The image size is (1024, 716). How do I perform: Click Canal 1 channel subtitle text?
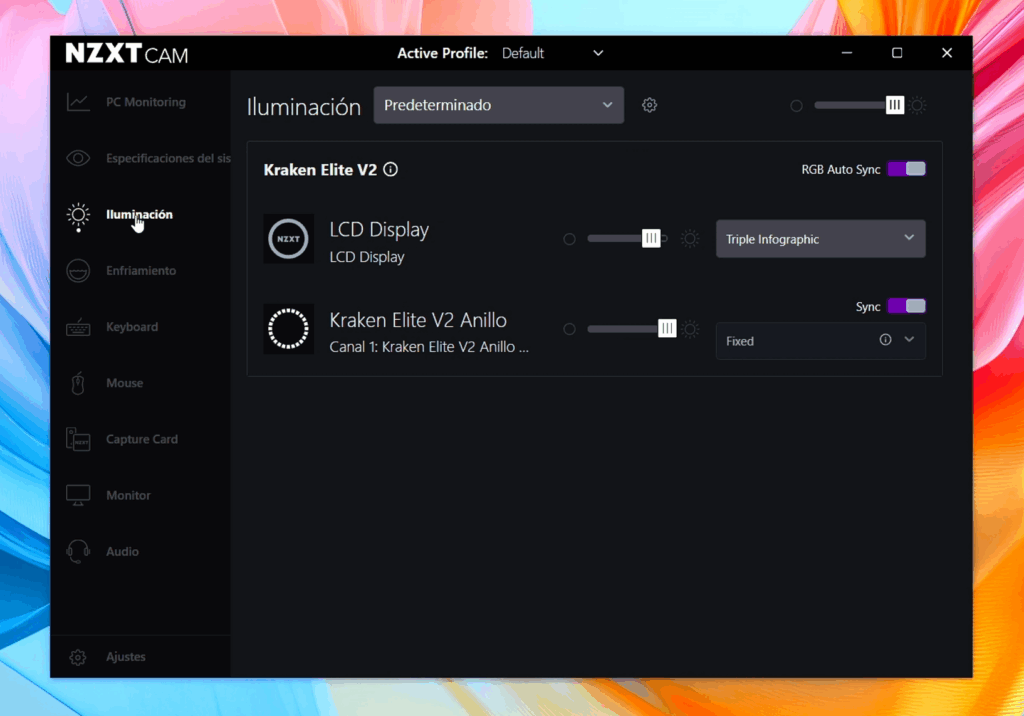coord(429,347)
